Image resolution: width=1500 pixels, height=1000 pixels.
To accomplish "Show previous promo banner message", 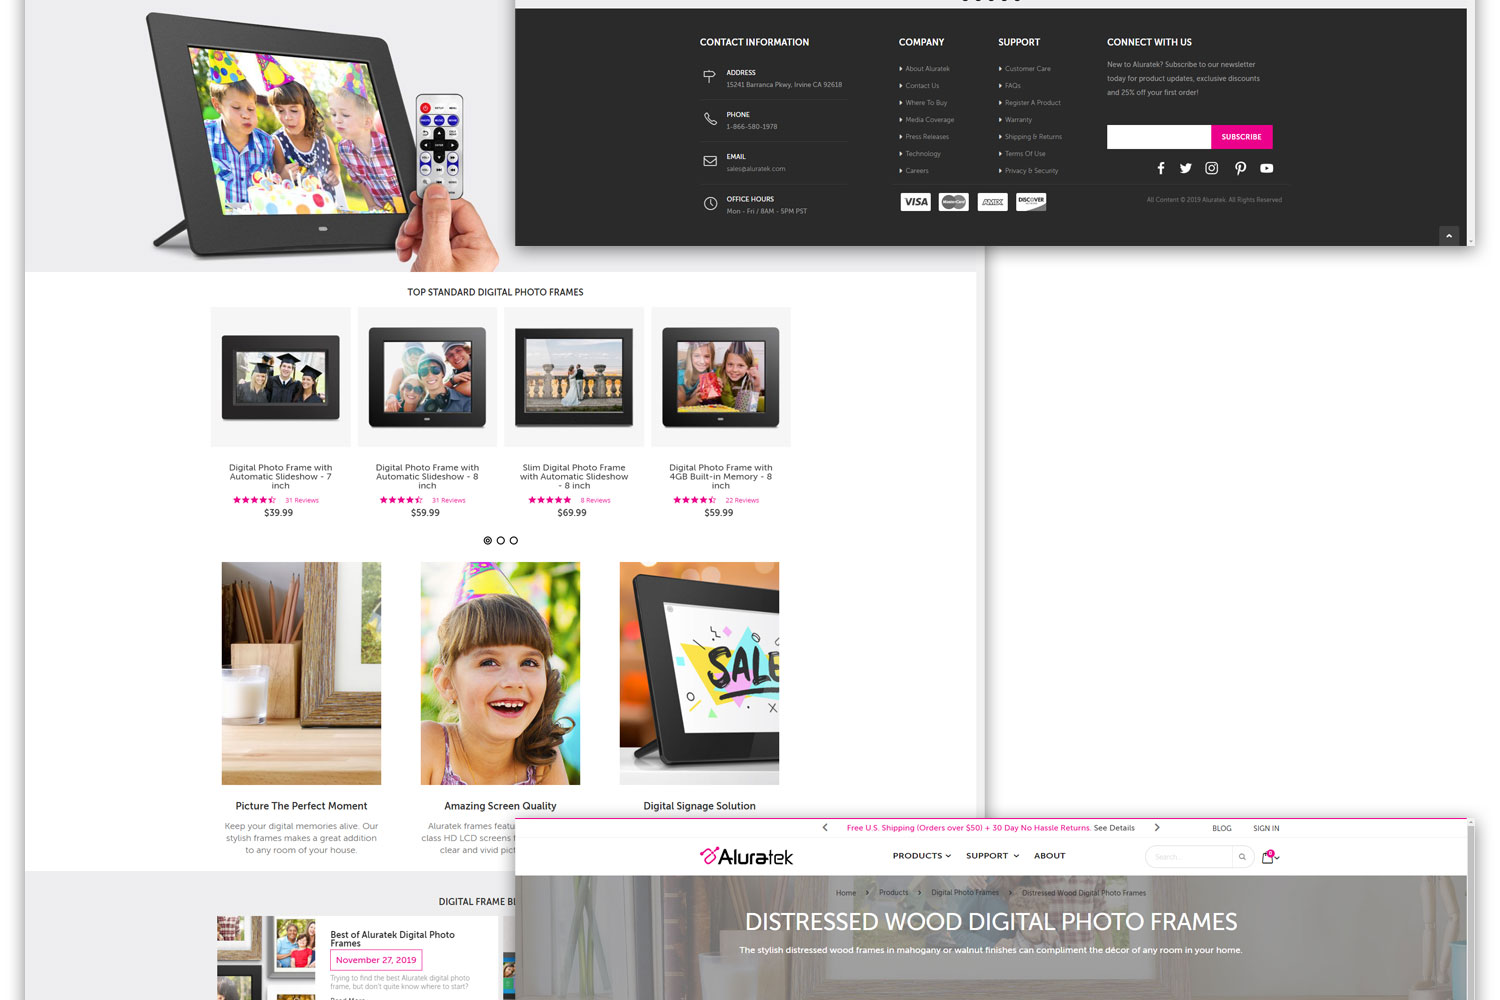I will tap(825, 828).
